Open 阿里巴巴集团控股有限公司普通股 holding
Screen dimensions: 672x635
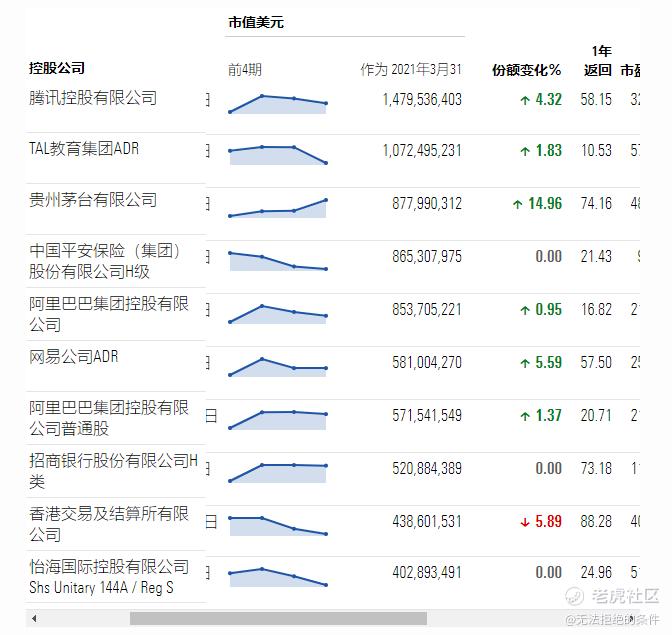coord(109,418)
